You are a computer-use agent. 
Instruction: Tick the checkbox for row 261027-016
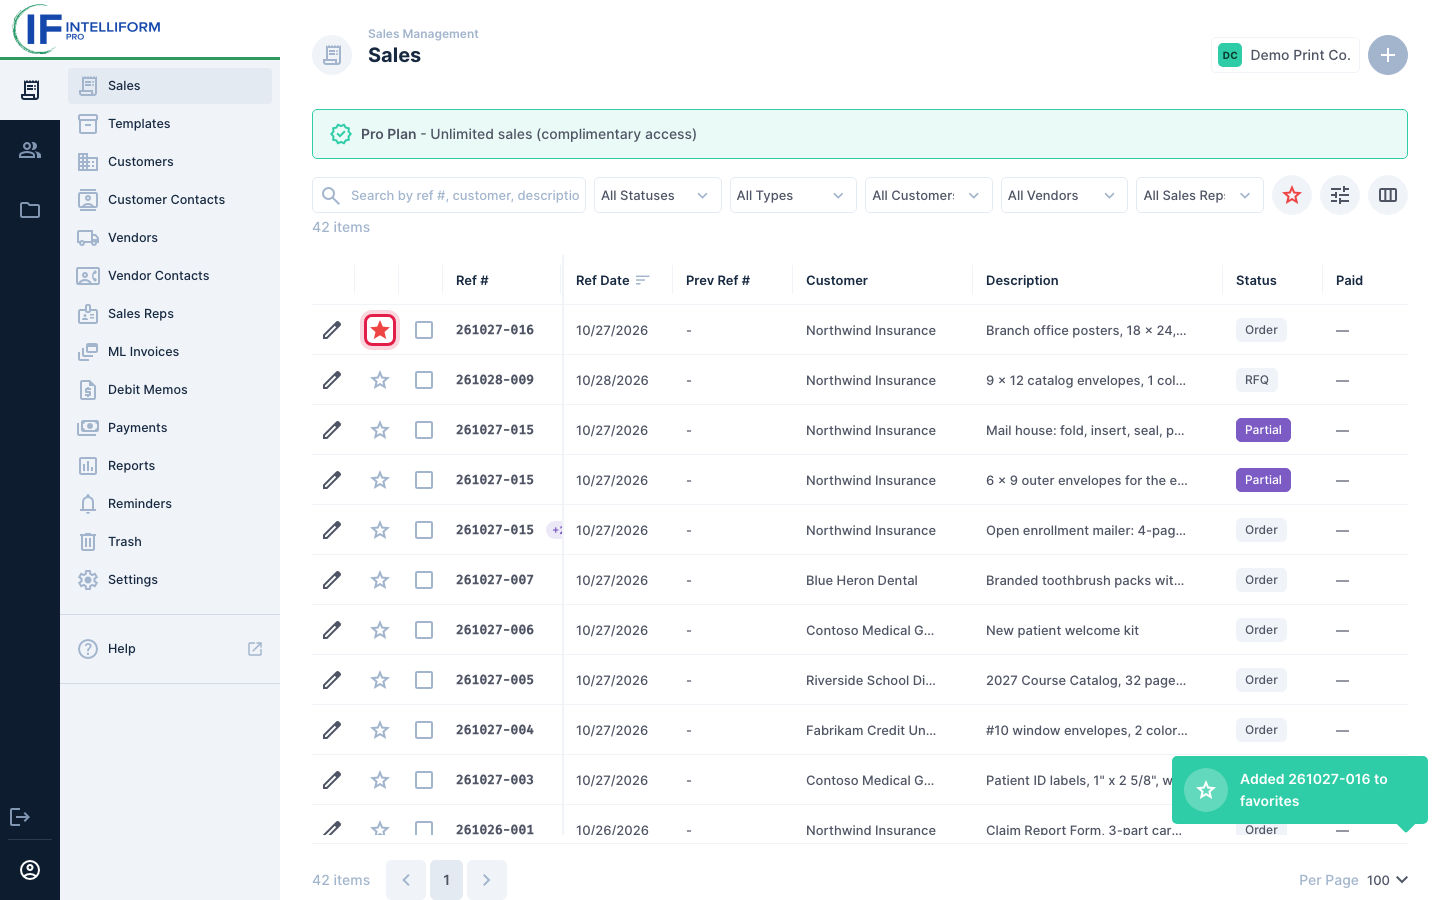(x=424, y=330)
